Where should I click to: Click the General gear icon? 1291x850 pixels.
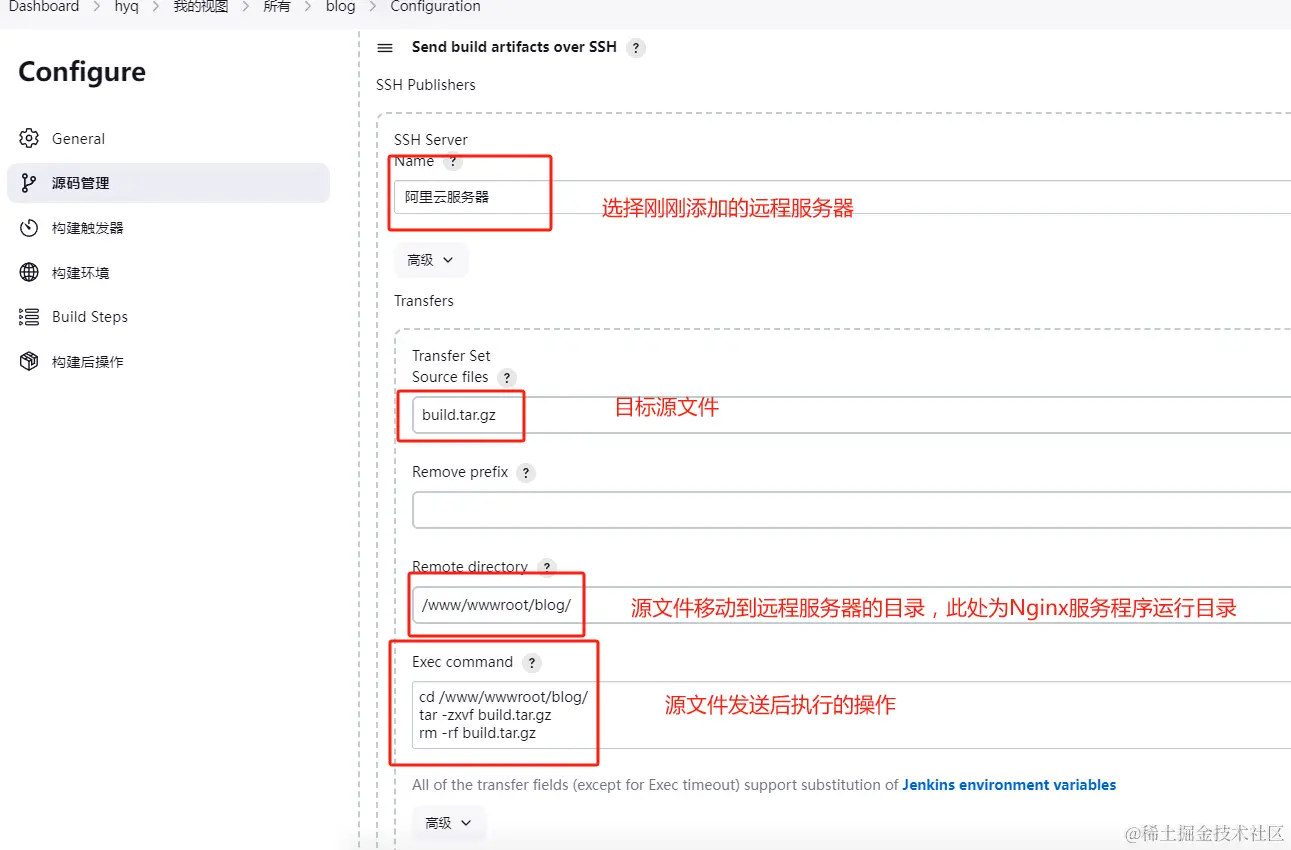coord(29,139)
